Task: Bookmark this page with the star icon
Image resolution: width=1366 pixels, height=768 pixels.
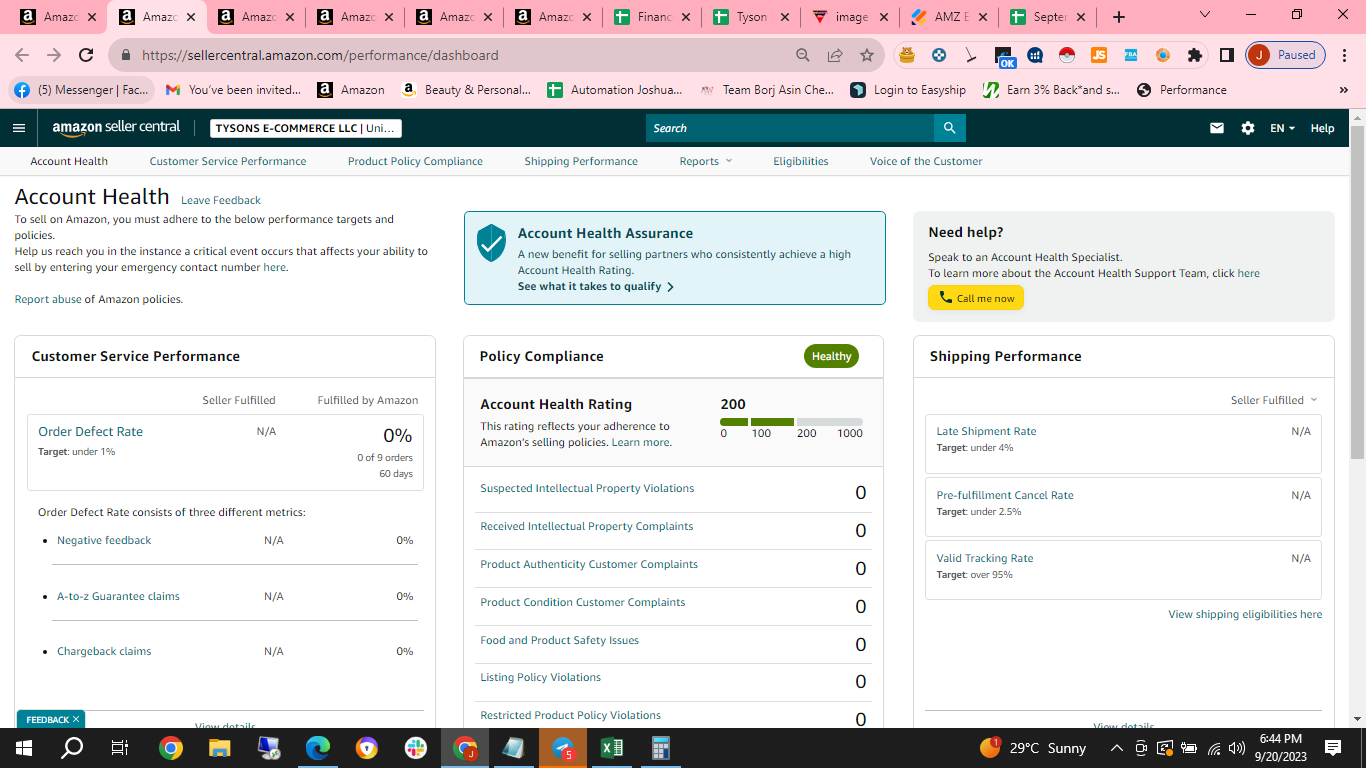Action: click(x=867, y=55)
